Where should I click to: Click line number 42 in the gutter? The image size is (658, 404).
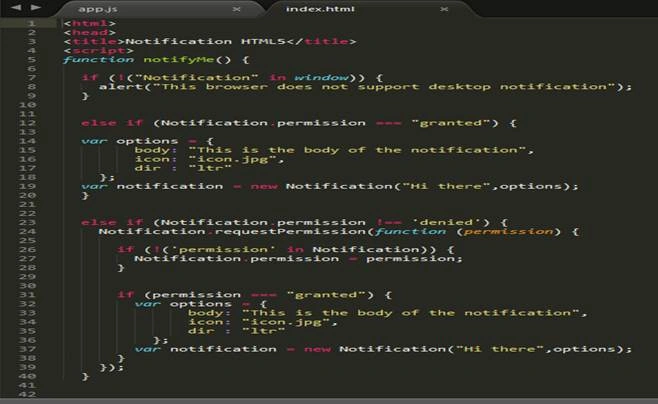point(28,394)
